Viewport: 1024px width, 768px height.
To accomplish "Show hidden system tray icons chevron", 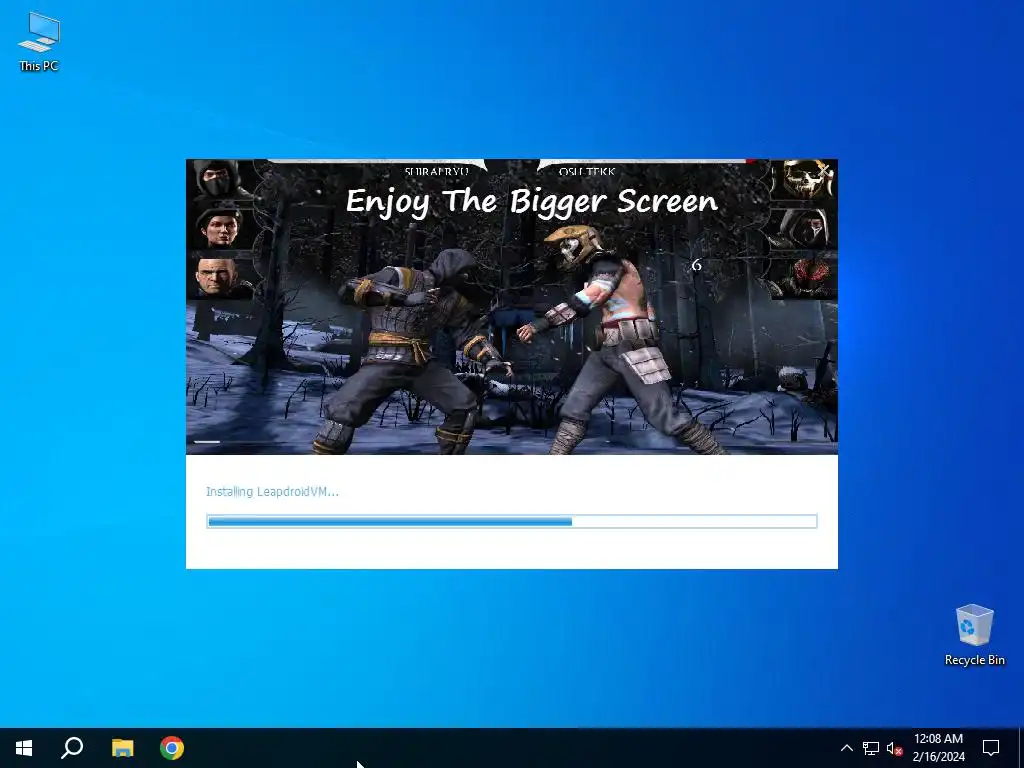I will (846, 748).
